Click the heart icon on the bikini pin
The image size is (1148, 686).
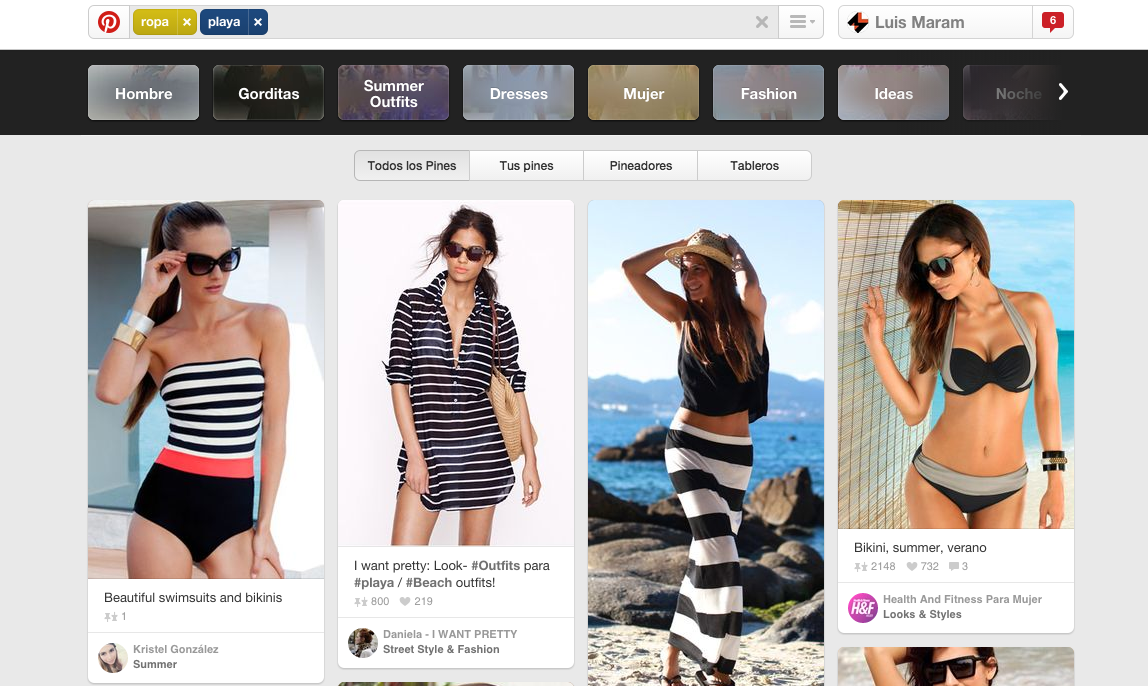tap(911, 566)
